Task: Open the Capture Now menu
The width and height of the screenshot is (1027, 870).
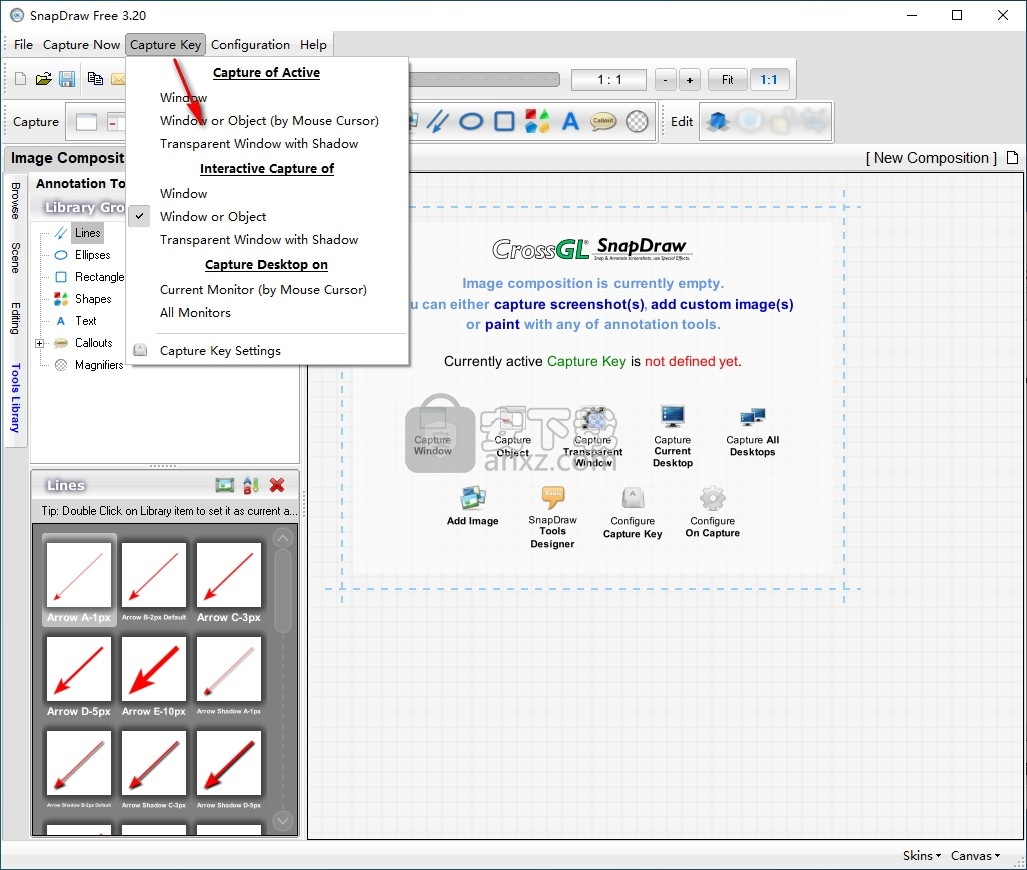Action: 81,45
